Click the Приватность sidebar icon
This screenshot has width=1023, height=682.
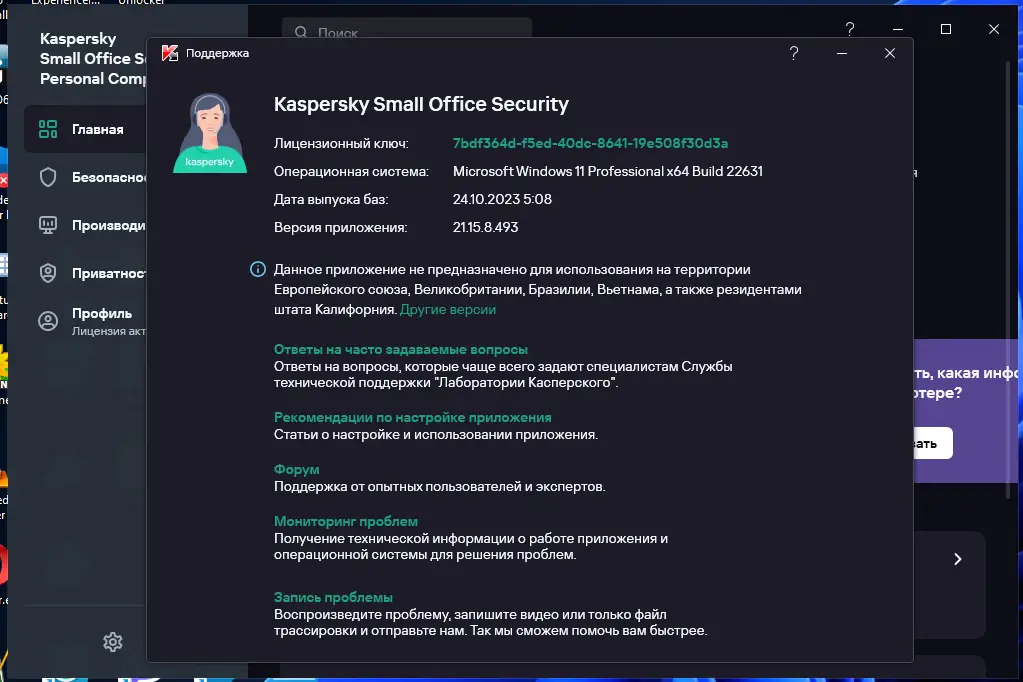tap(47, 273)
